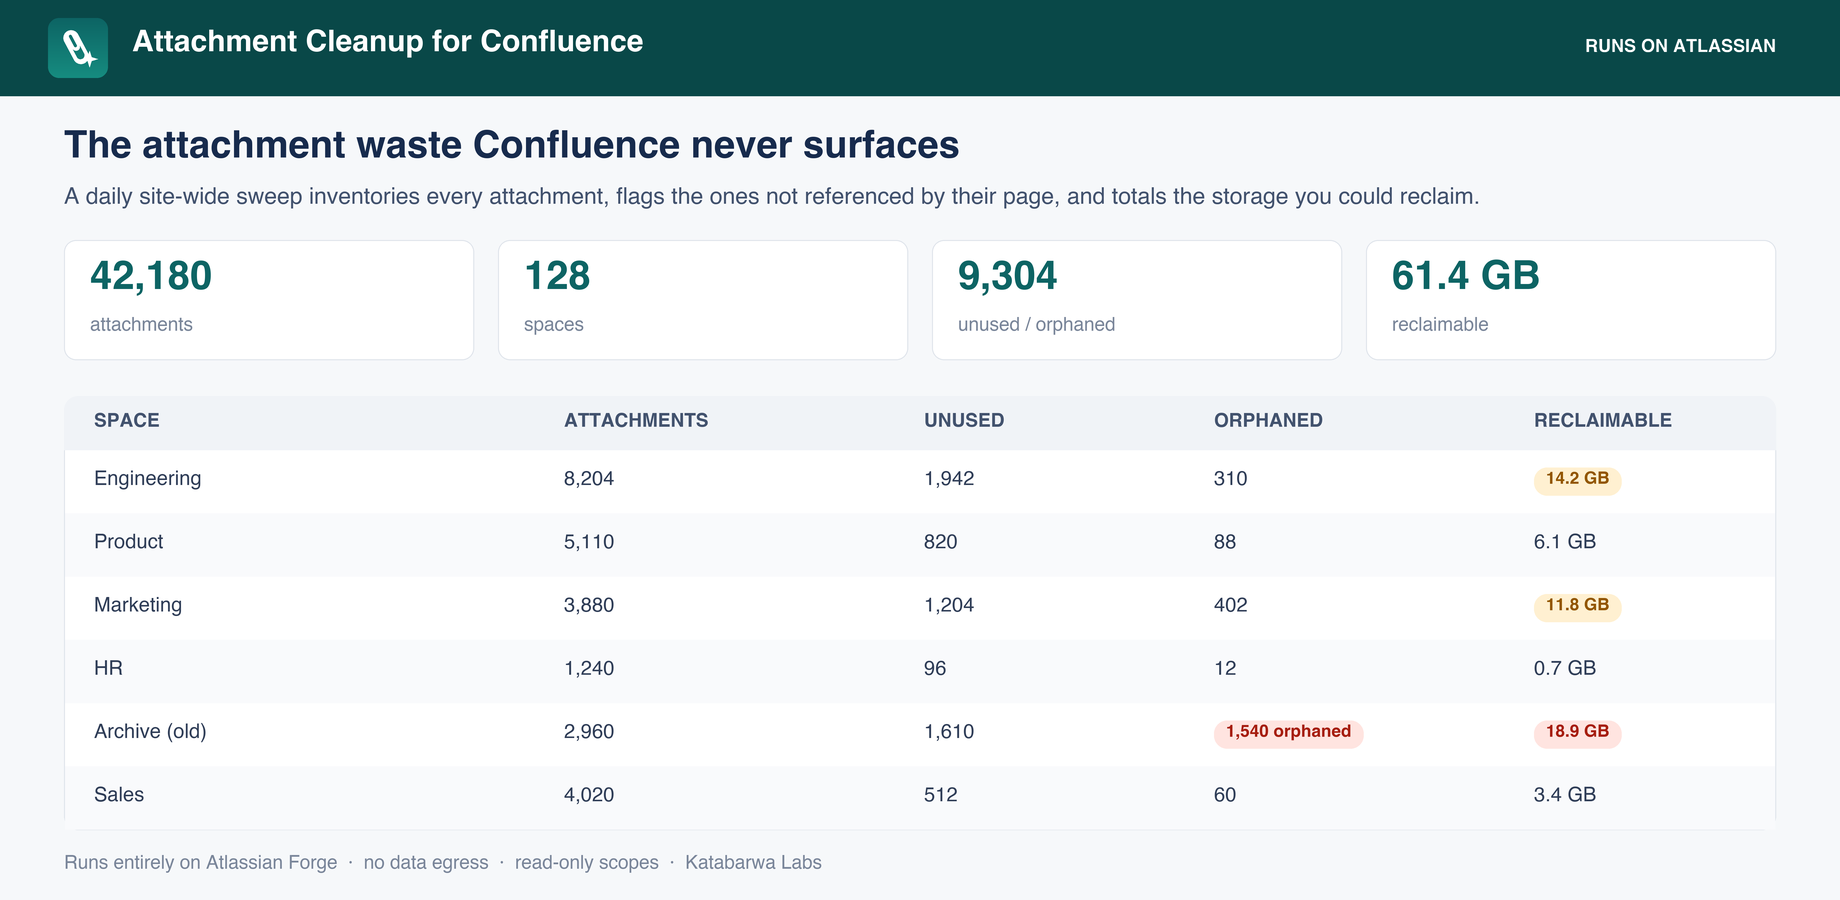Click the ATTACHMENTS column header
This screenshot has height=900, width=1840.
(636, 421)
